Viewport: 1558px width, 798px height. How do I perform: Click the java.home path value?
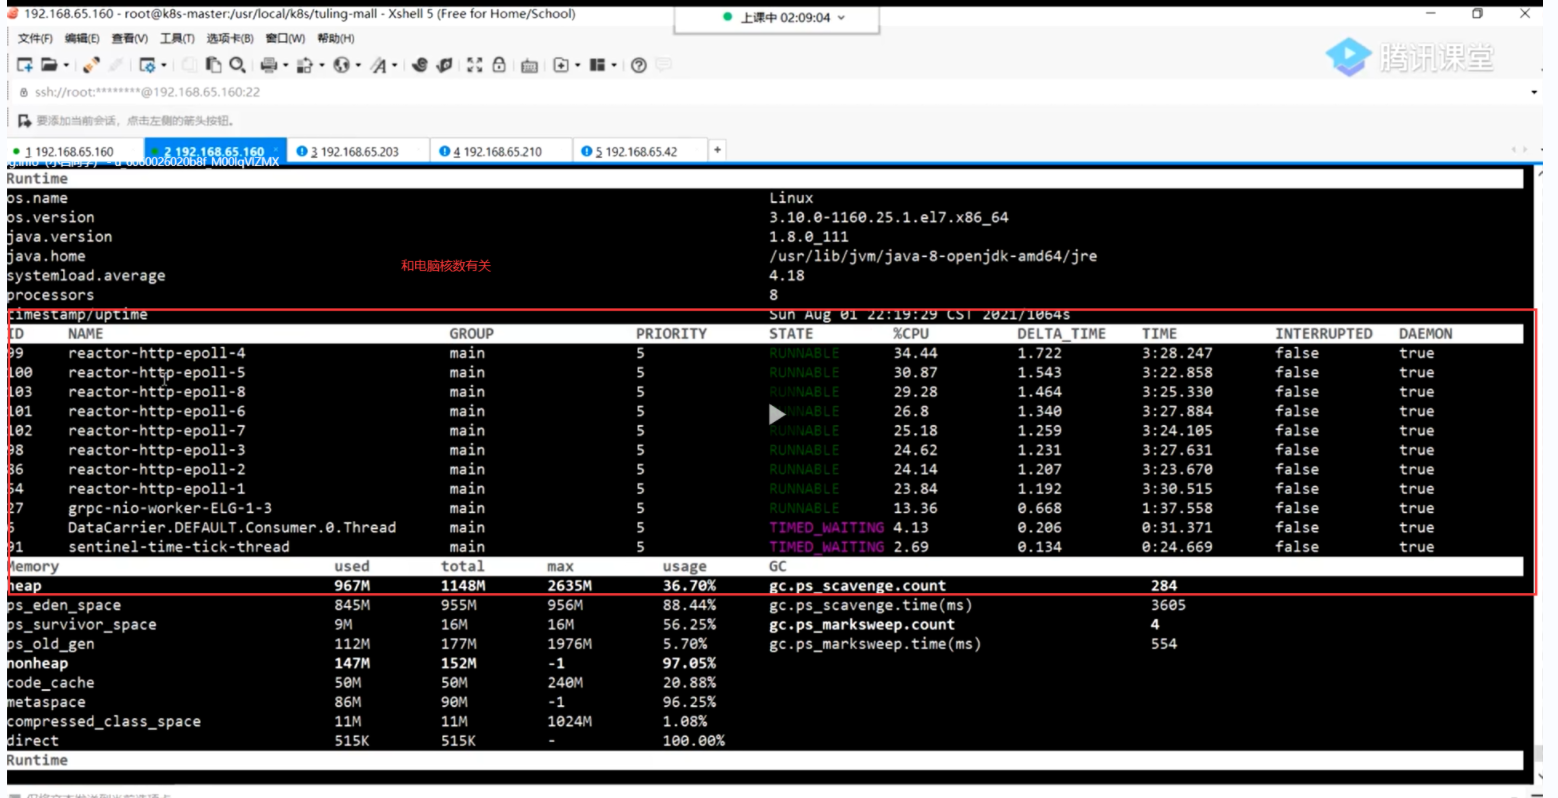[933, 256]
